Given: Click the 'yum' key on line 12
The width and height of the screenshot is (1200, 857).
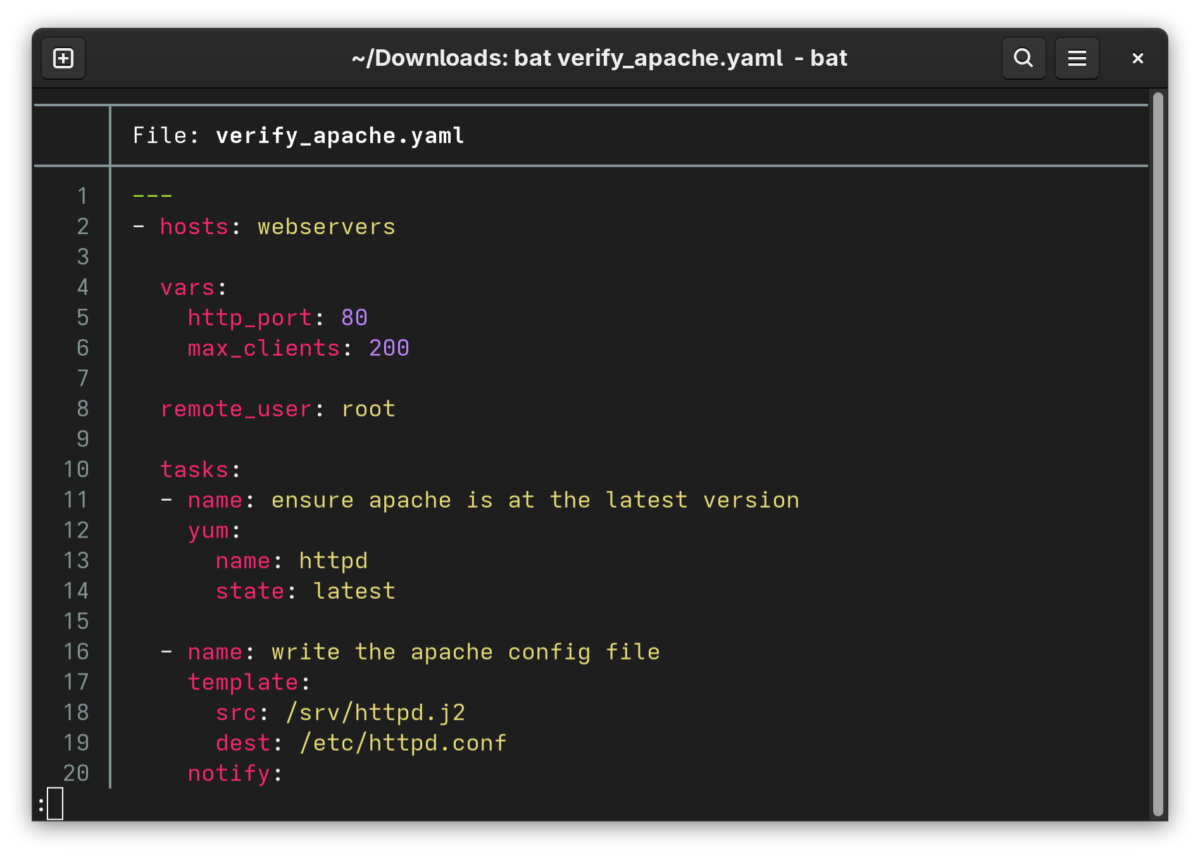Looking at the screenshot, I should pyautogui.click(x=208, y=530).
